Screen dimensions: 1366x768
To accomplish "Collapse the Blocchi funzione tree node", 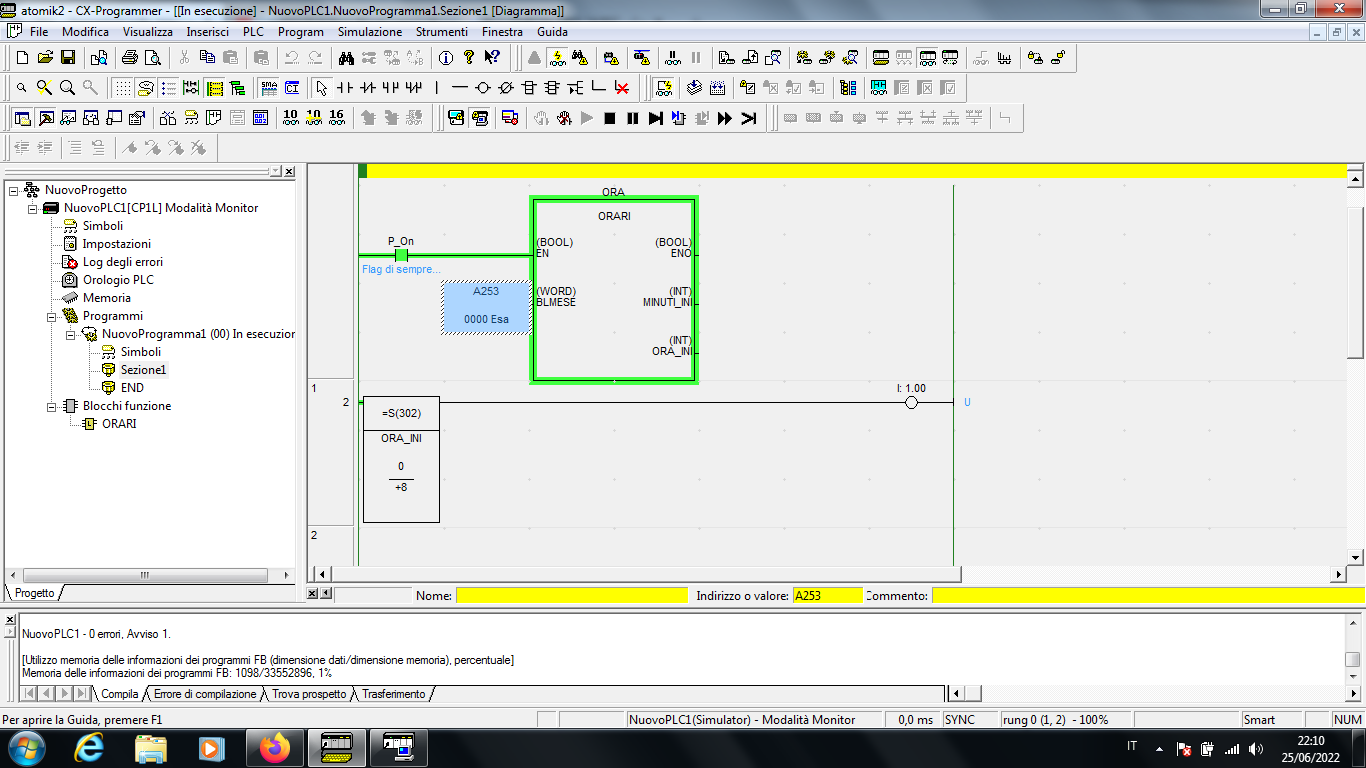I will 52,406.
